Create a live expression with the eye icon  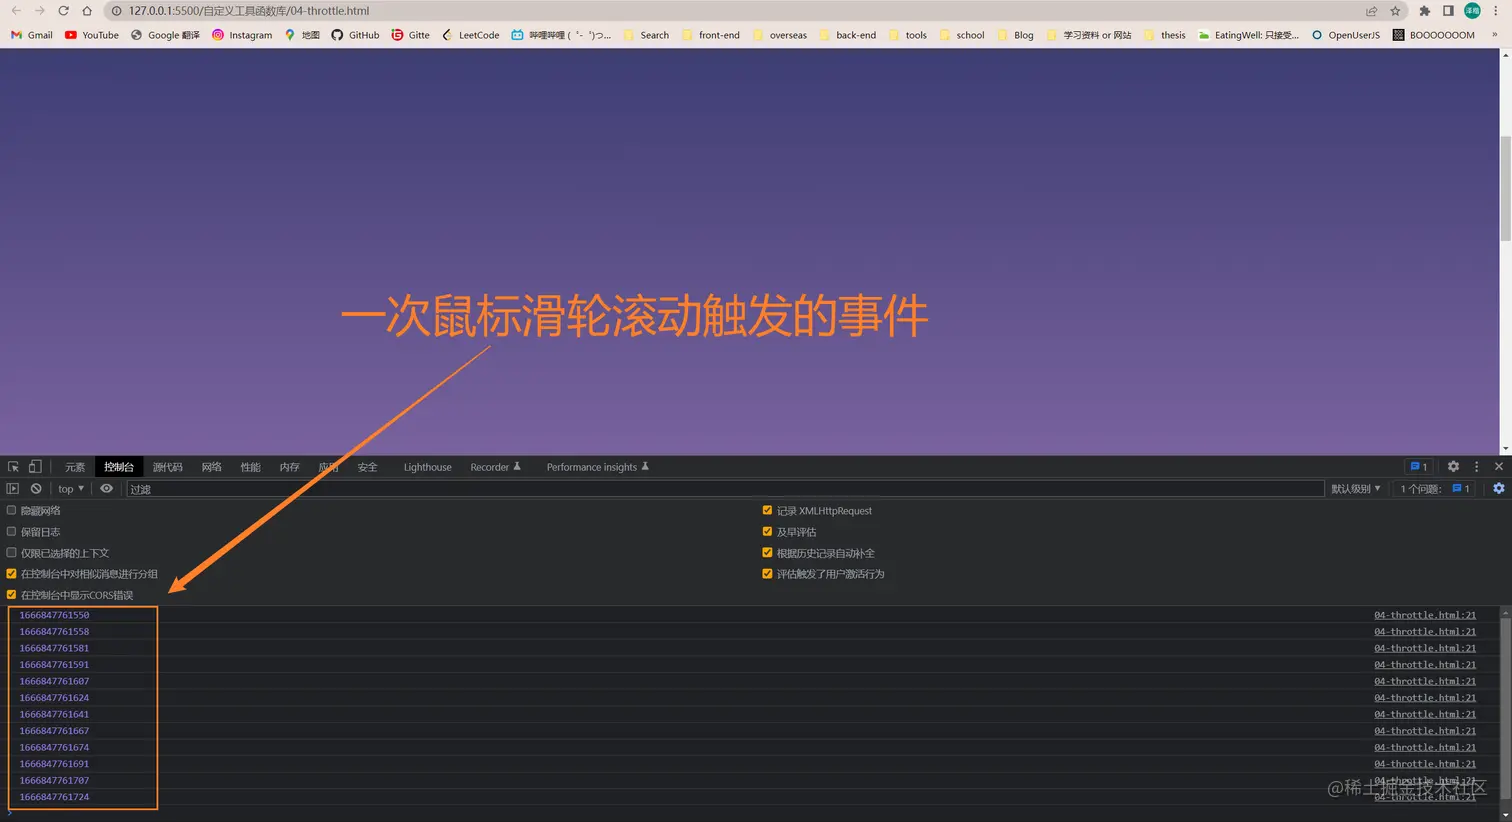coord(106,489)
